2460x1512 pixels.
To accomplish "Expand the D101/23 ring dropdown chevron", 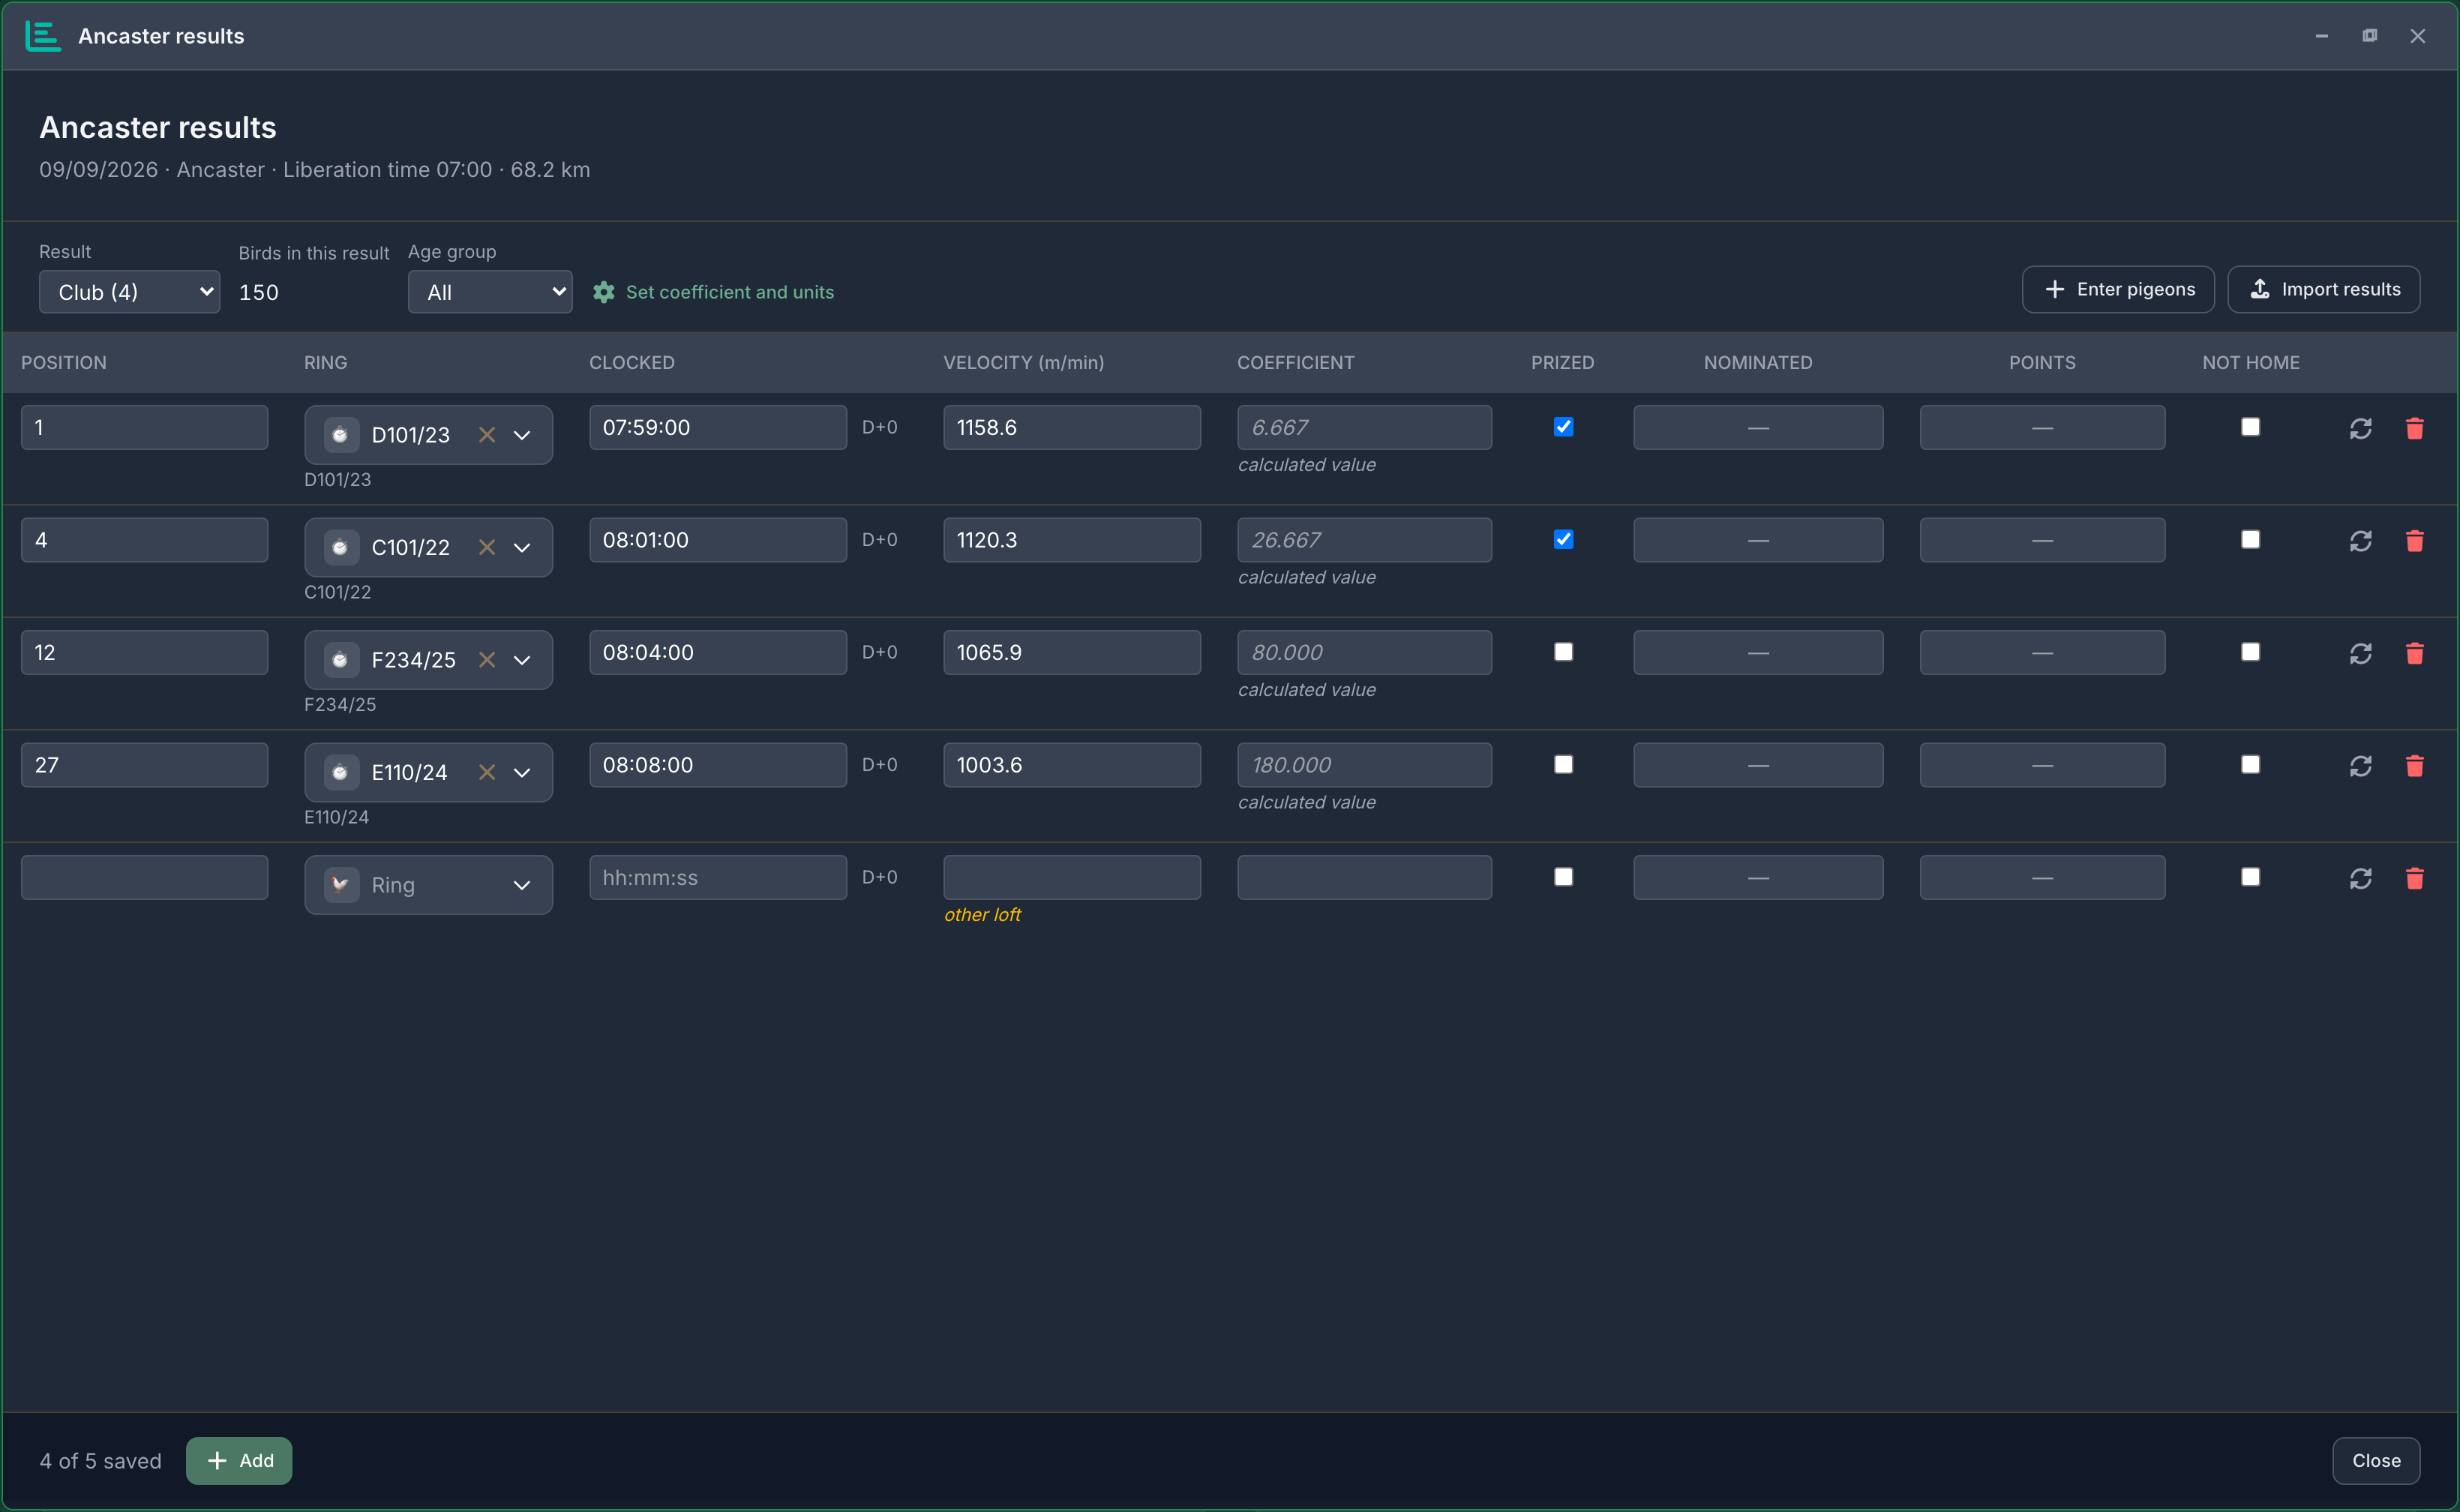I will (522, 435).
